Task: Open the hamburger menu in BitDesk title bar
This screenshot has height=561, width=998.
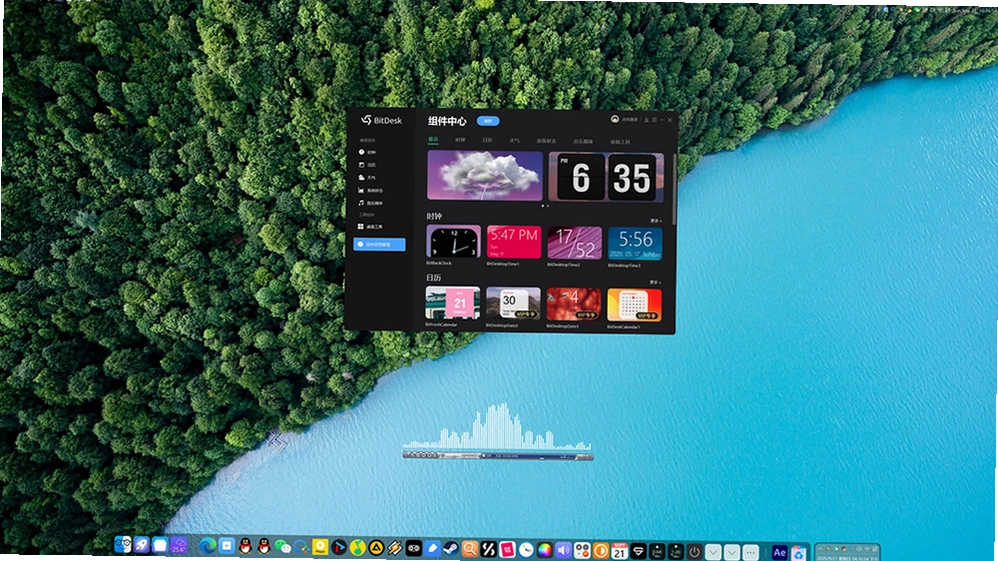Action: 654,120
